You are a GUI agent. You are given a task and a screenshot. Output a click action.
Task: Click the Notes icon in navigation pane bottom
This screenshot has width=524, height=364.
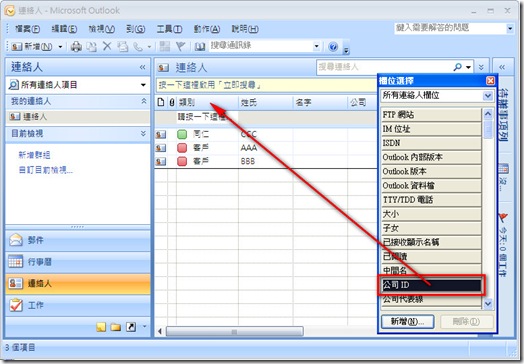pyautogui.click(x=101, y=327)
